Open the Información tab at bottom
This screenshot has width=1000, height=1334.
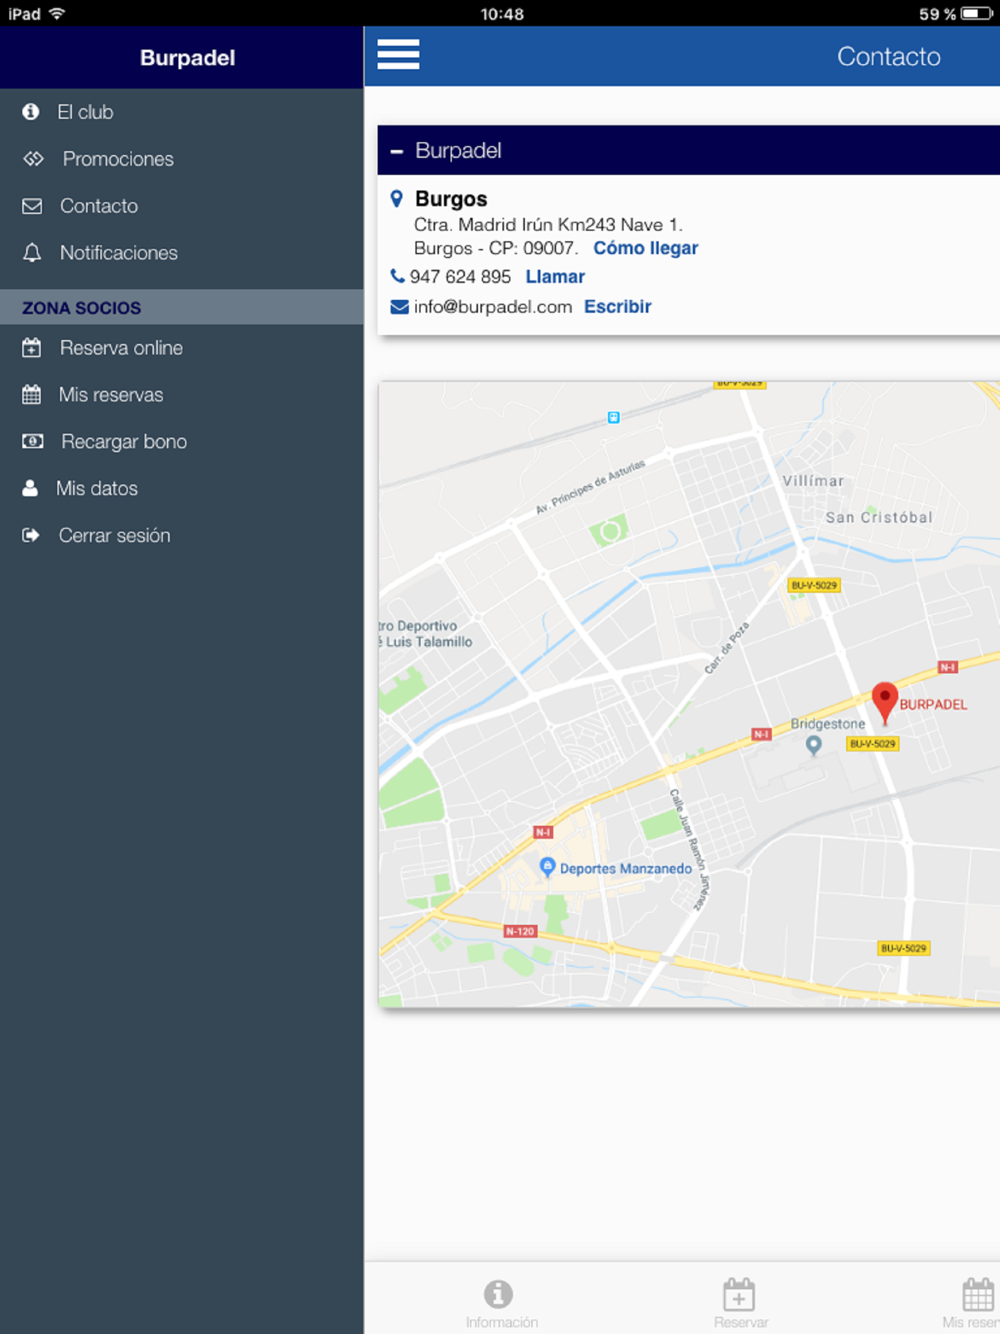tap(500, 1303)
